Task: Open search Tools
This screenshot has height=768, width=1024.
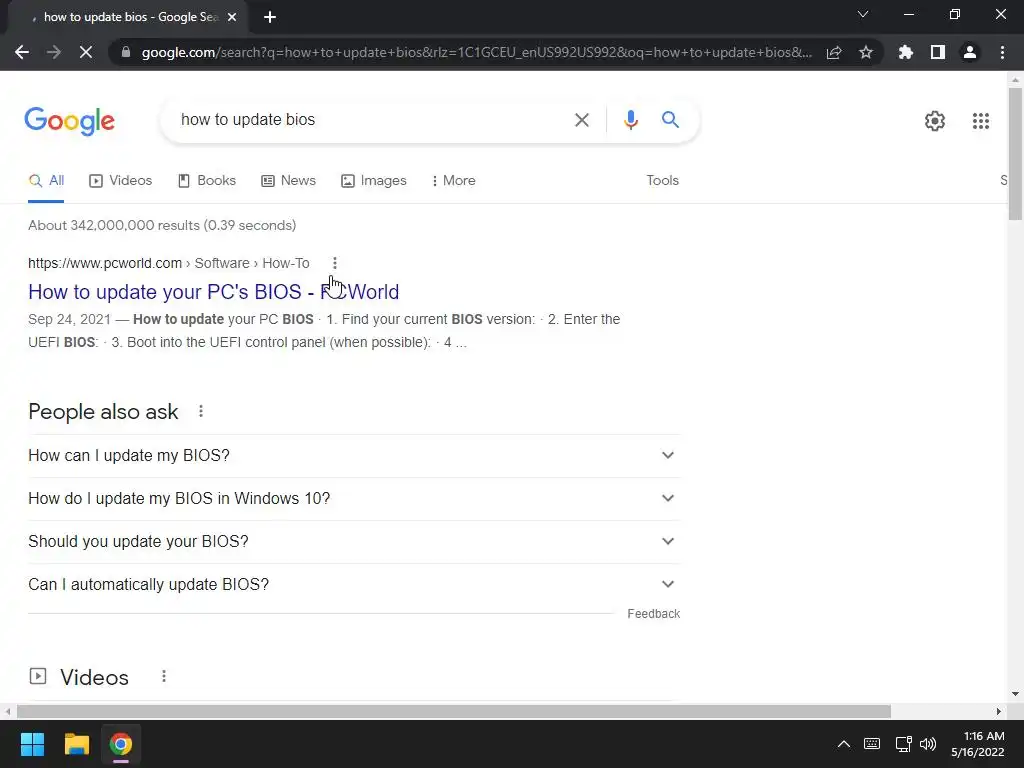Action: pos(662,181)
